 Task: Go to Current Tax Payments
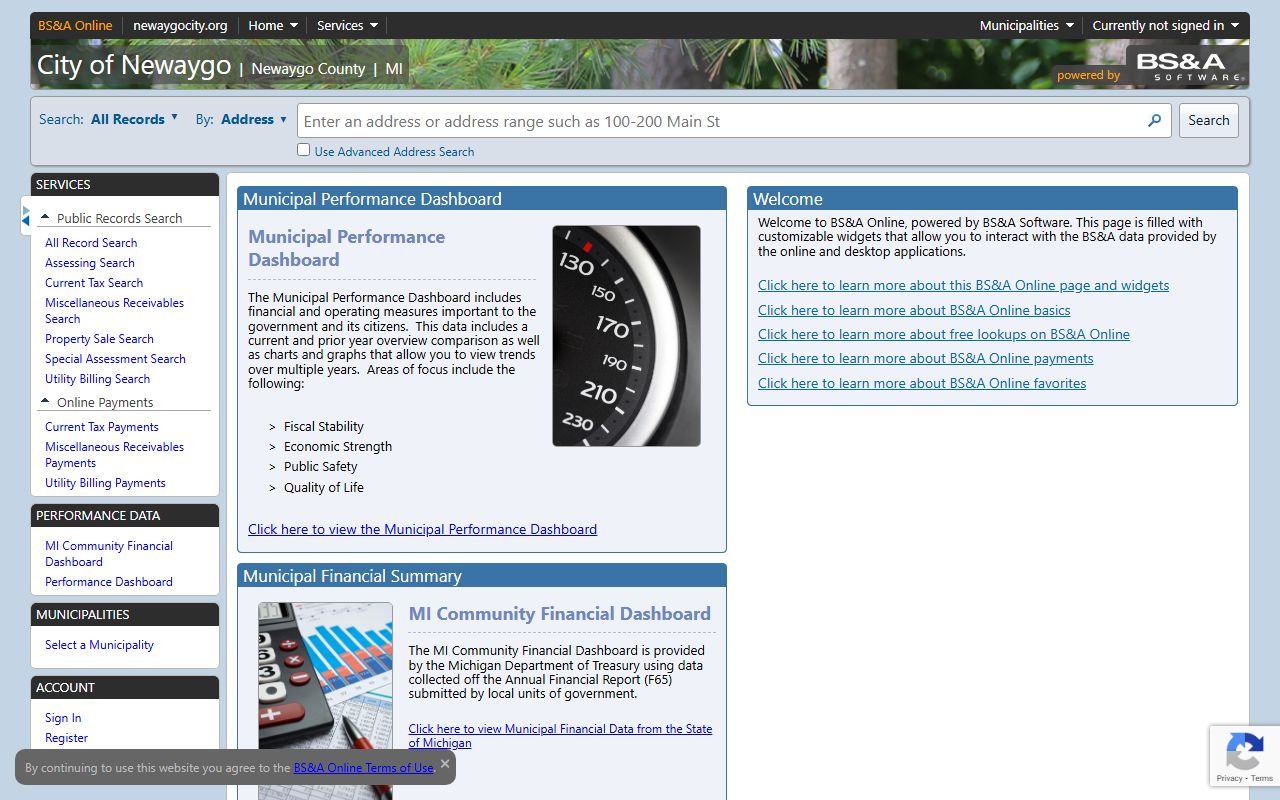[x=101, y=427]
